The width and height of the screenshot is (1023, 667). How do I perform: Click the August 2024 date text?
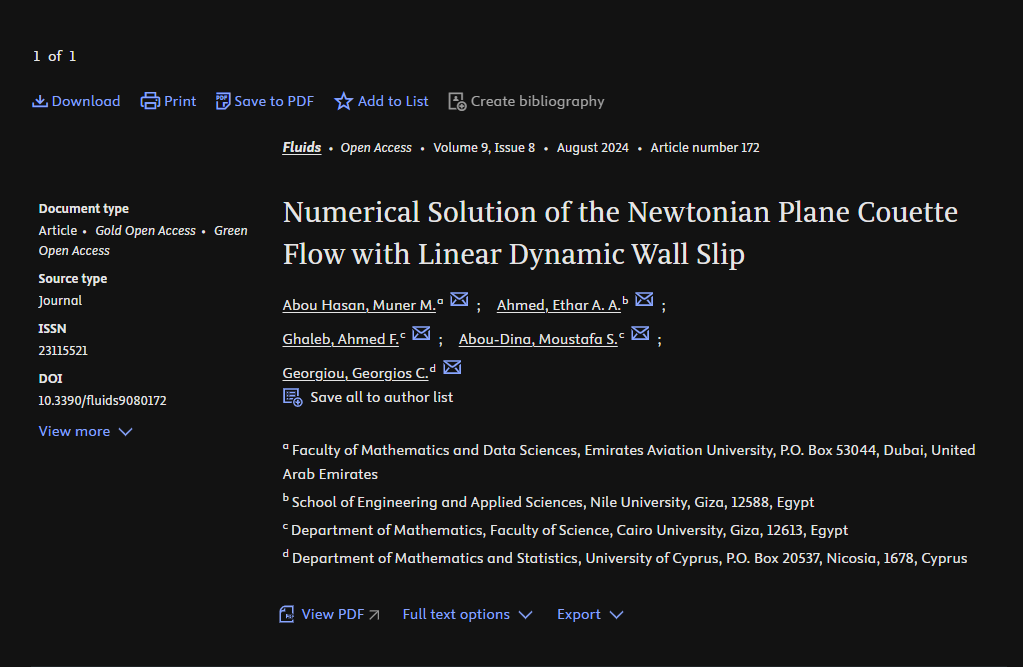[x=592, y=147]
